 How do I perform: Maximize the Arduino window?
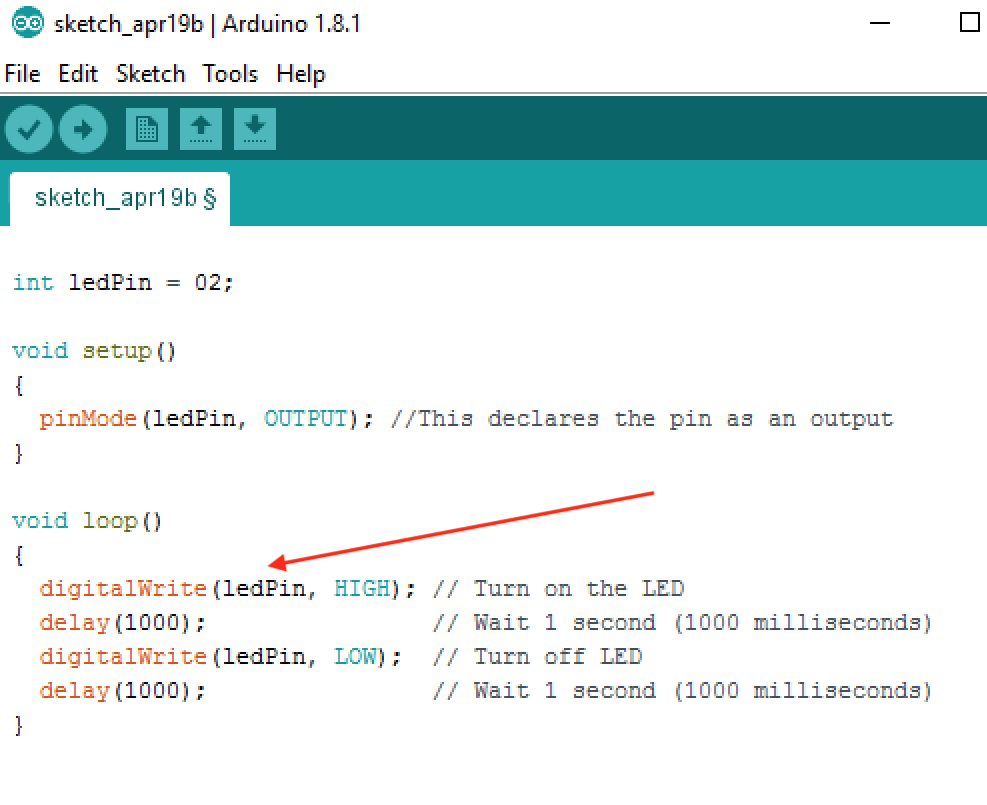pyautogui.click(x=968, y=23)
